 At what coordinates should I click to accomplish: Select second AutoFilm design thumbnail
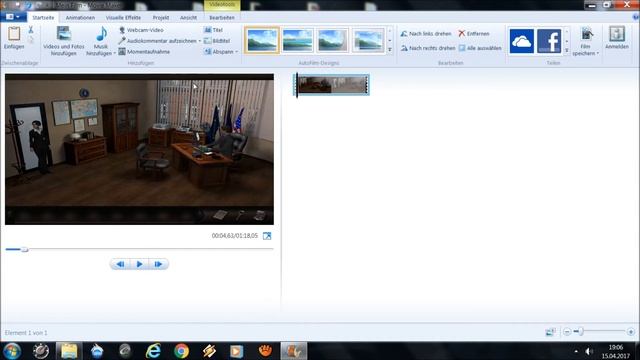(x=298, y=40)
